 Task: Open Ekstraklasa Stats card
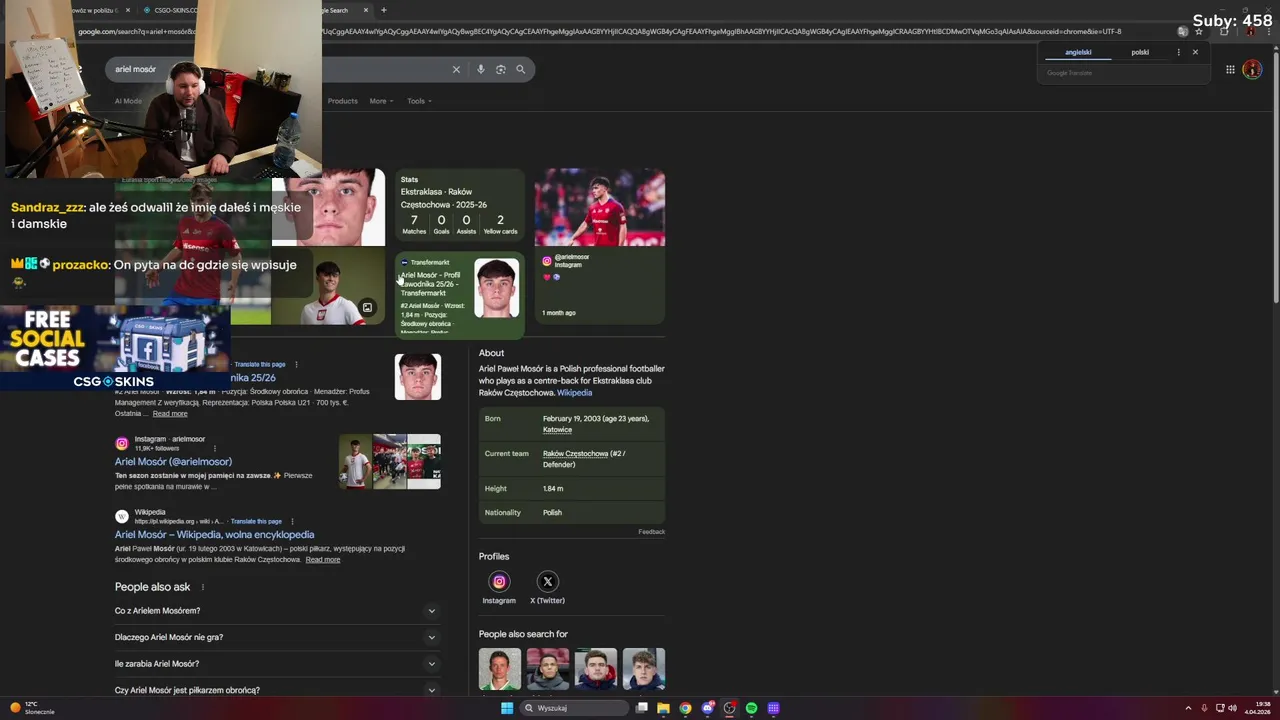click(460, 207)
